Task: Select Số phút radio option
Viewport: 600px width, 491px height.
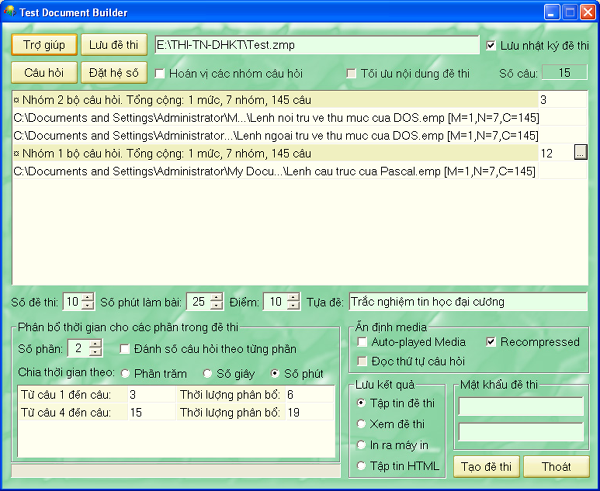Action: (275, 374)
